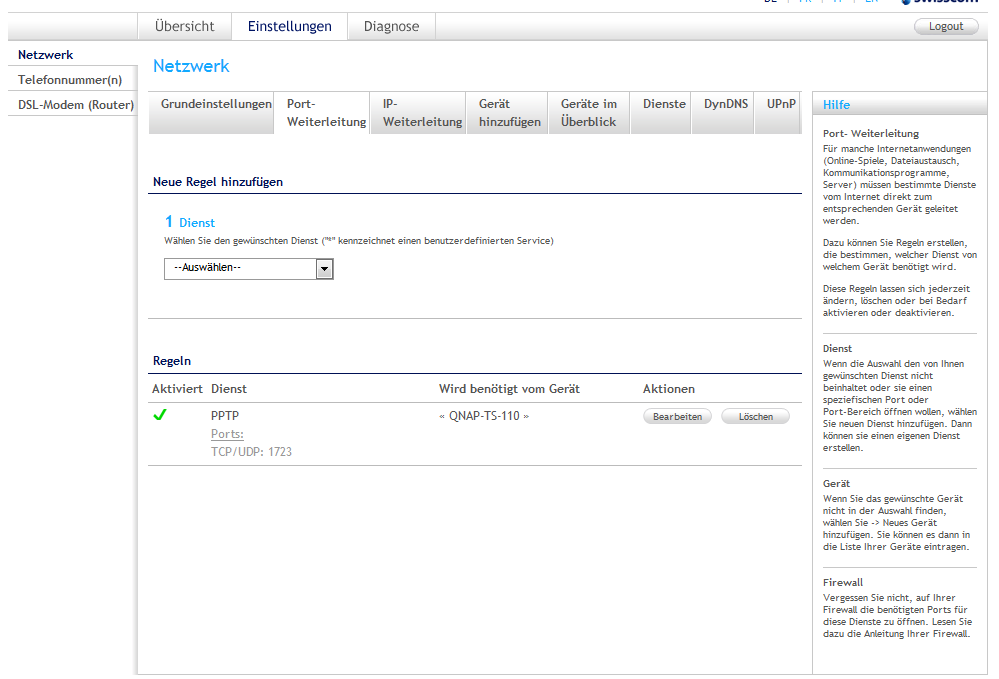
Task: Click the Logout button
Action: [x=945, y=26]
